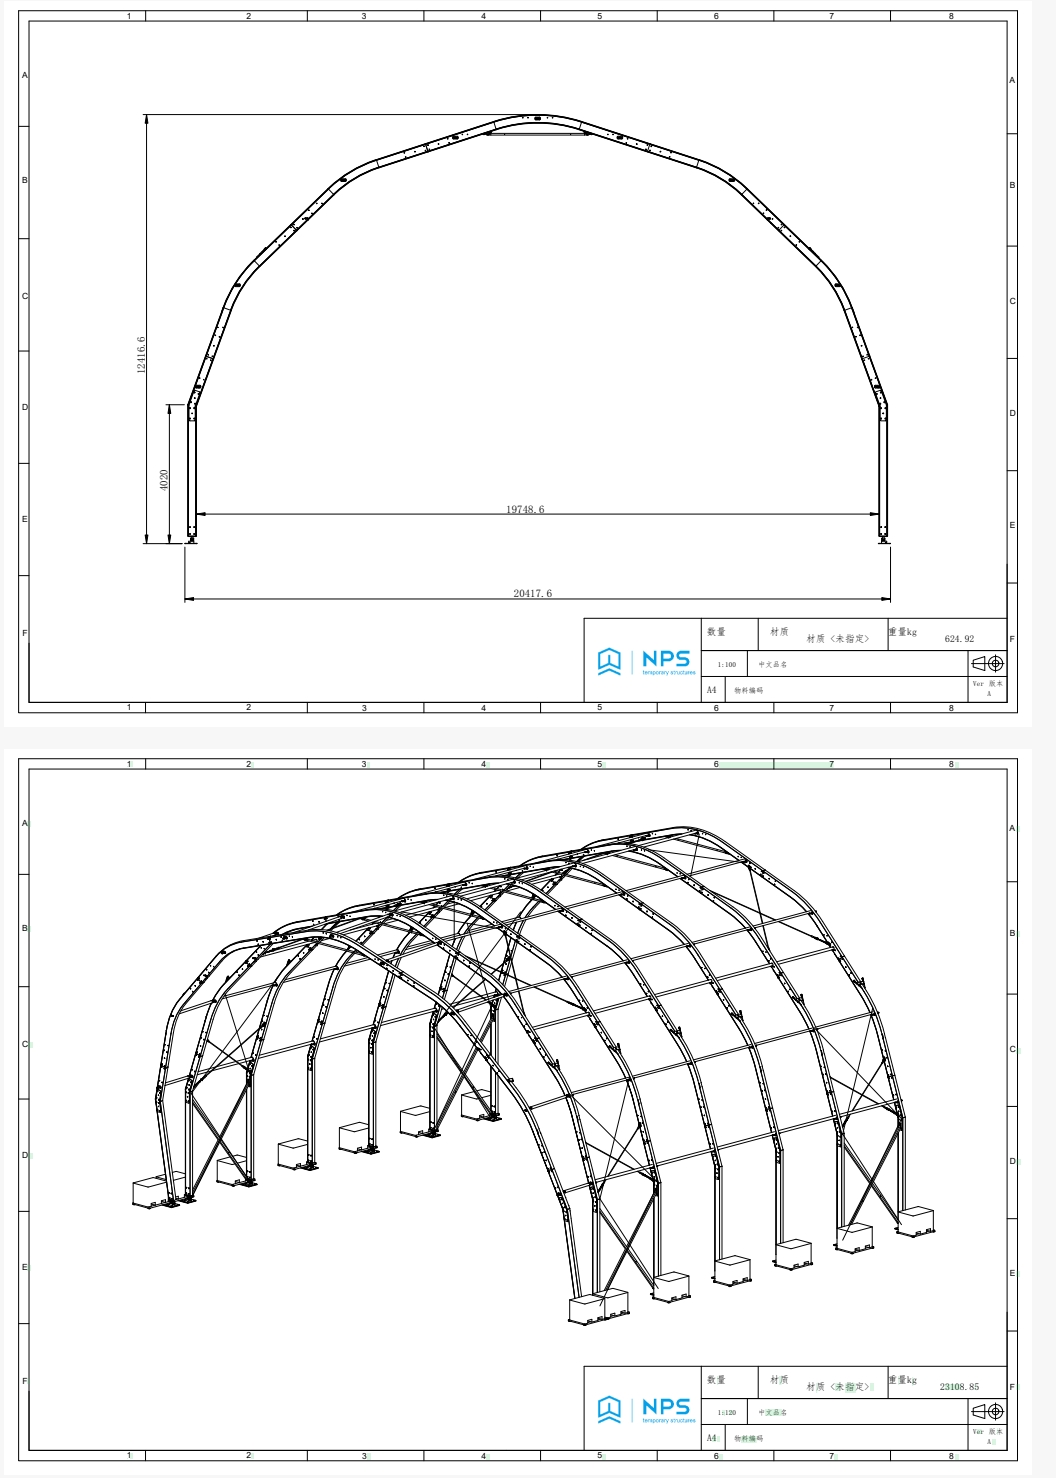Click the 重量kg label in the bottom title block
1056x1478 pixels.
[x=903, y=1380]
